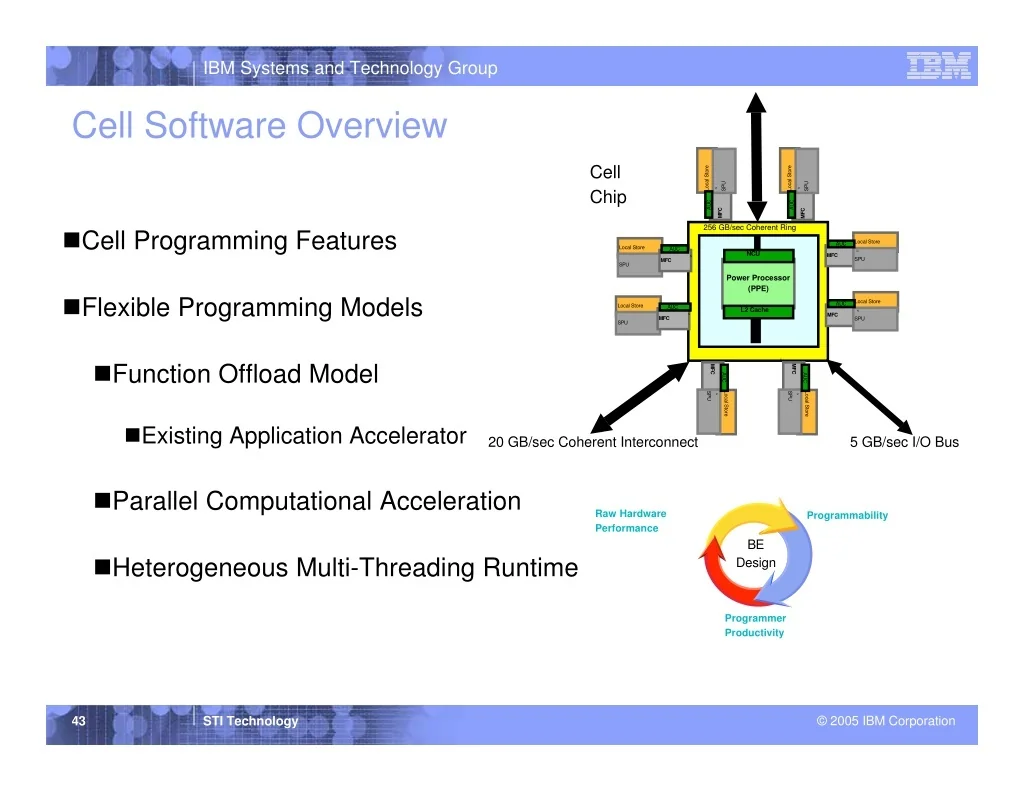Click the STI Technology footer text
Viewport: 1024px width, 791px height.
click(250, 720)
